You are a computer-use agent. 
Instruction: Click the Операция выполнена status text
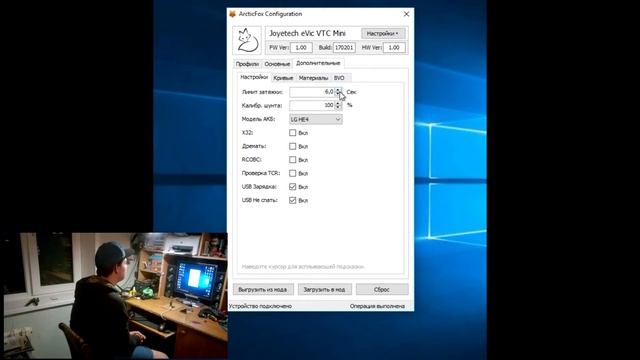(377, 306)
